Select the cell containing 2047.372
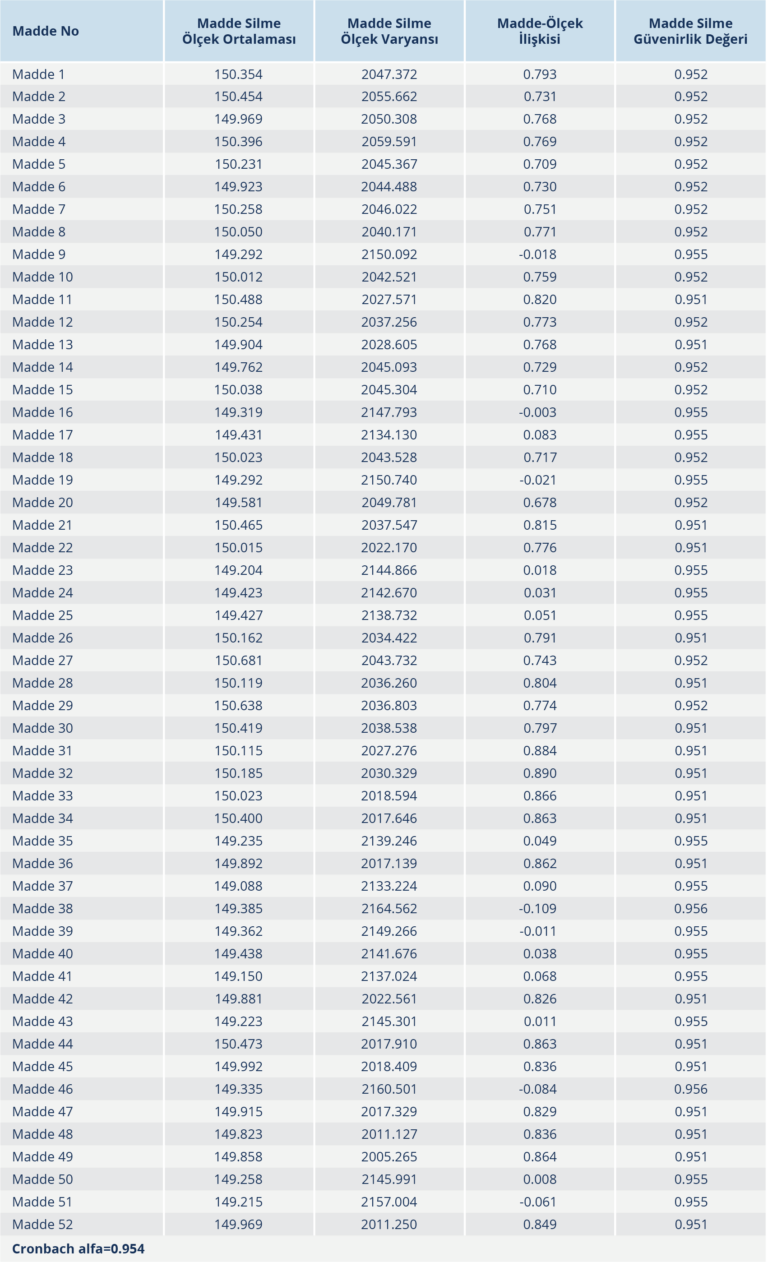The height and width of the screenshot is (1262, 768). click(389, 74)
